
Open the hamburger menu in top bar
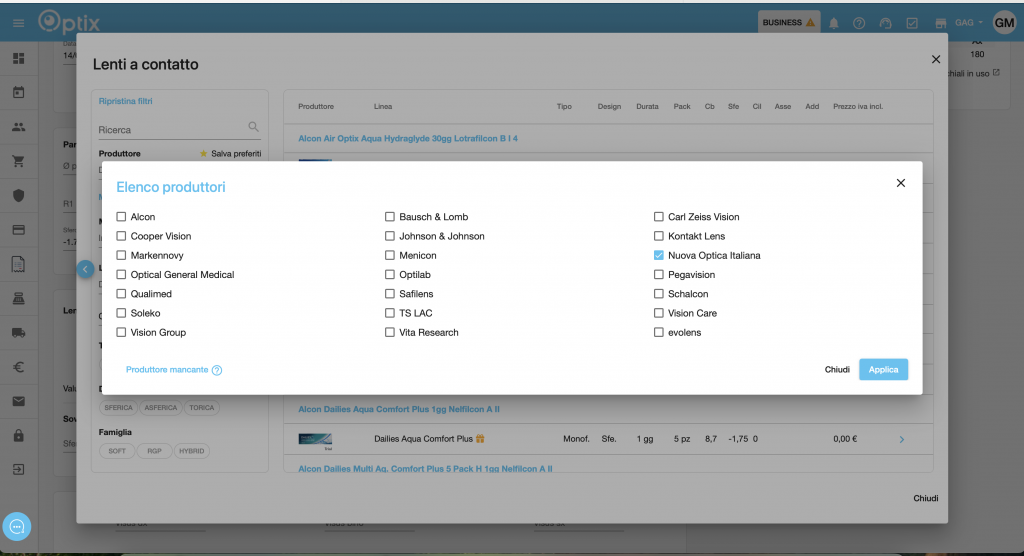tap(18, 22)
